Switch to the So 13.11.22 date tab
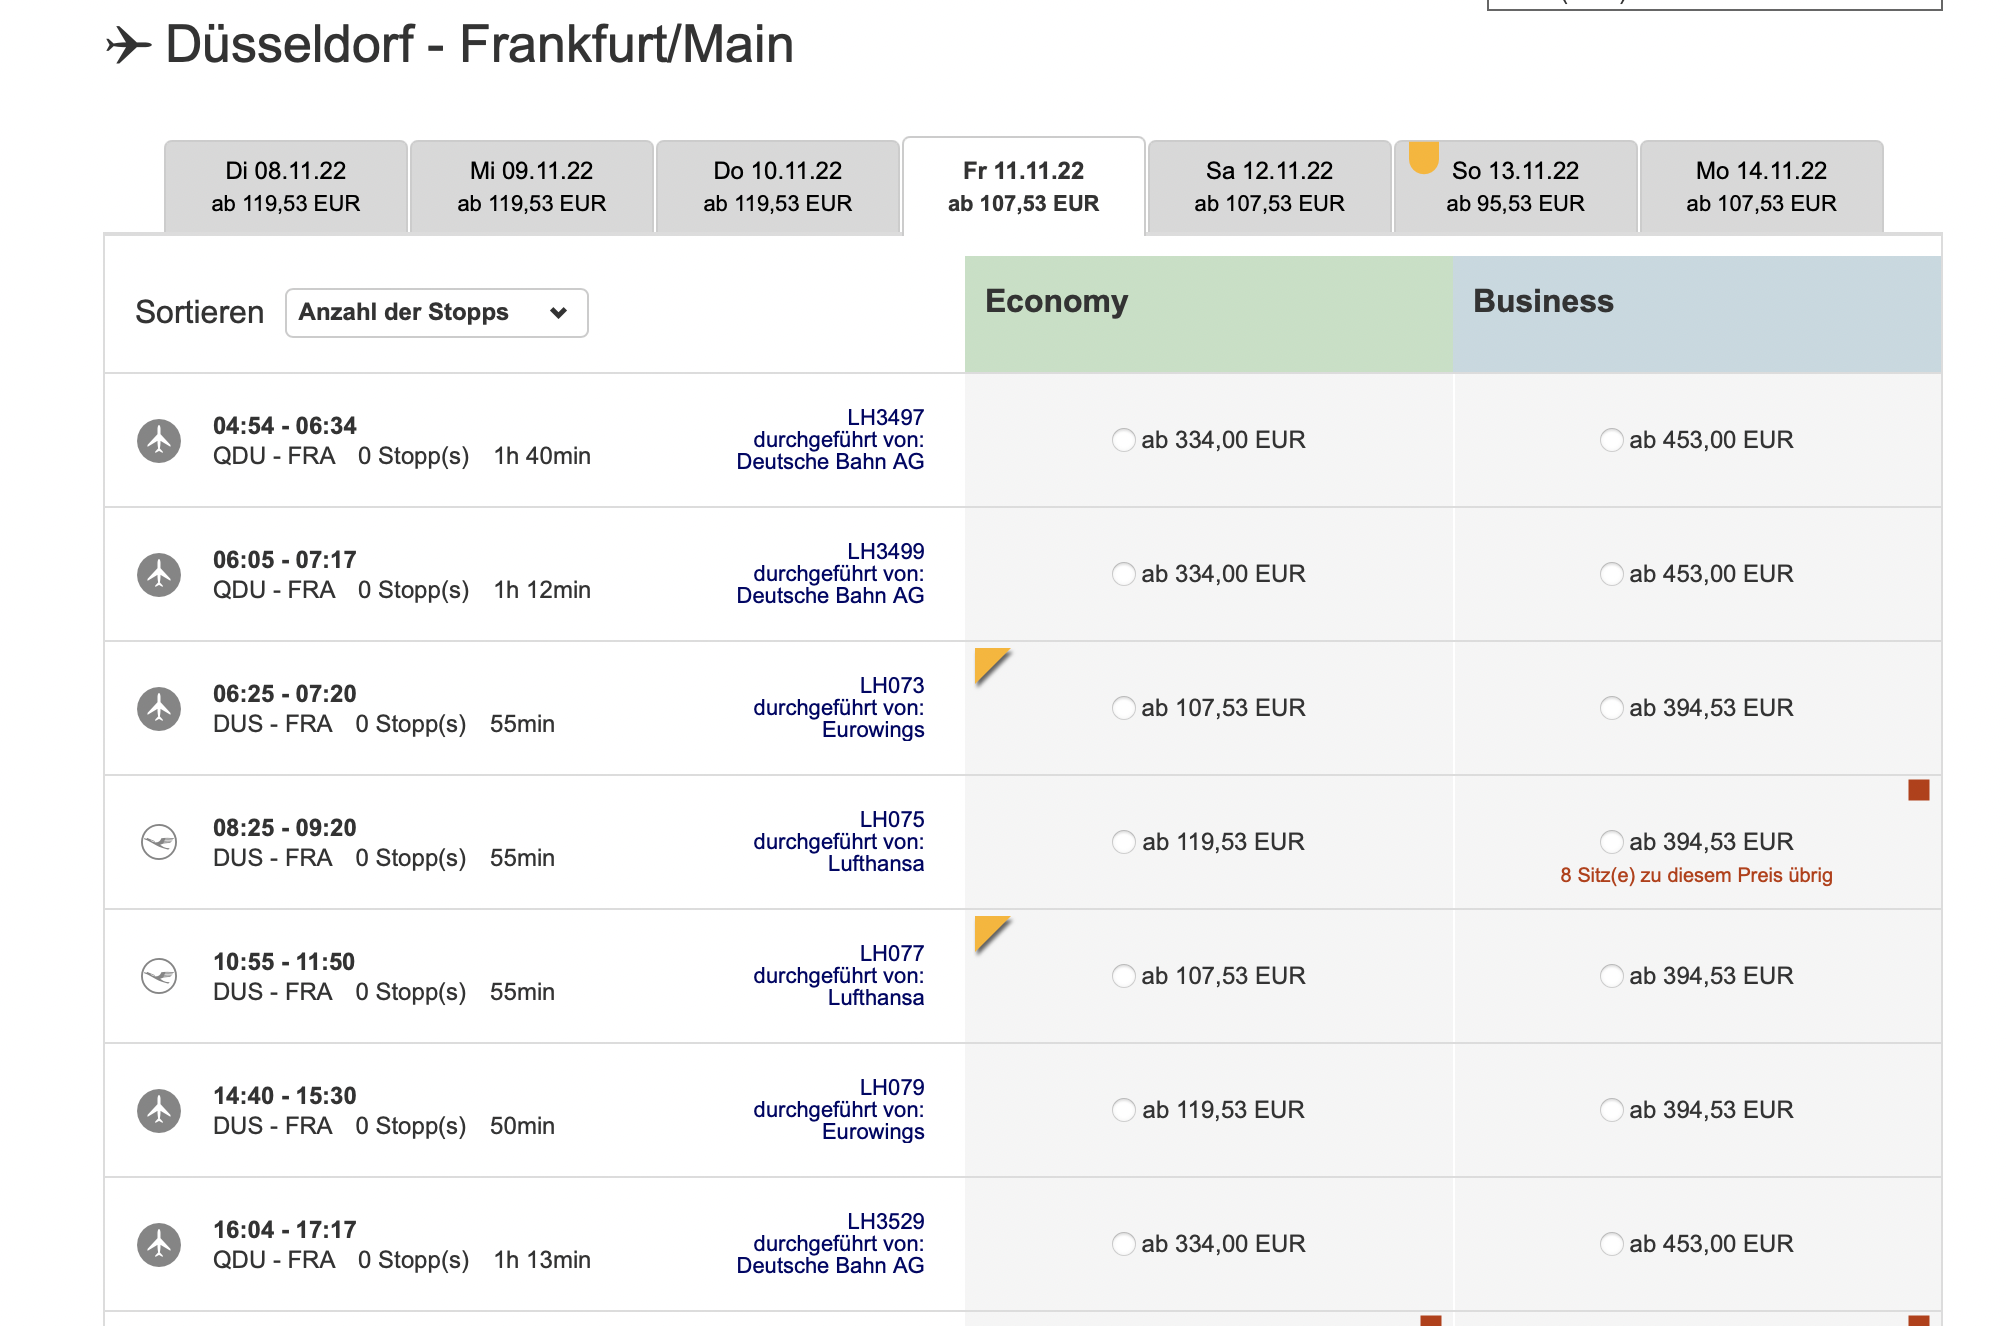Image resolution: width=2006 pixels, height=1326 pixels. 1515,187
